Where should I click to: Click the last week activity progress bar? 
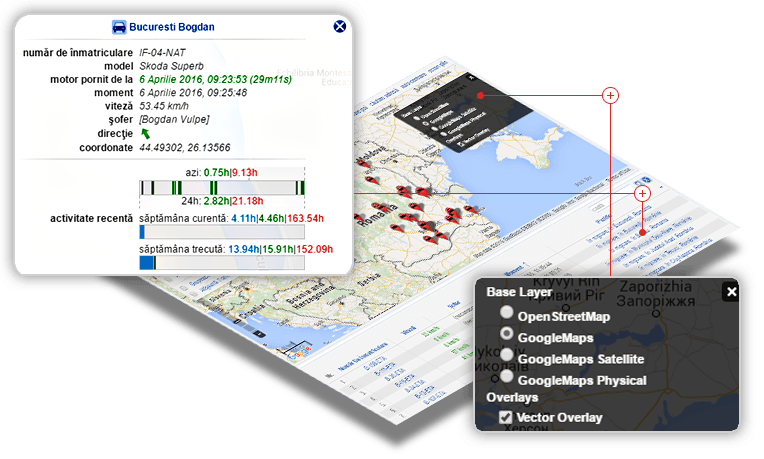click(222, 262)
